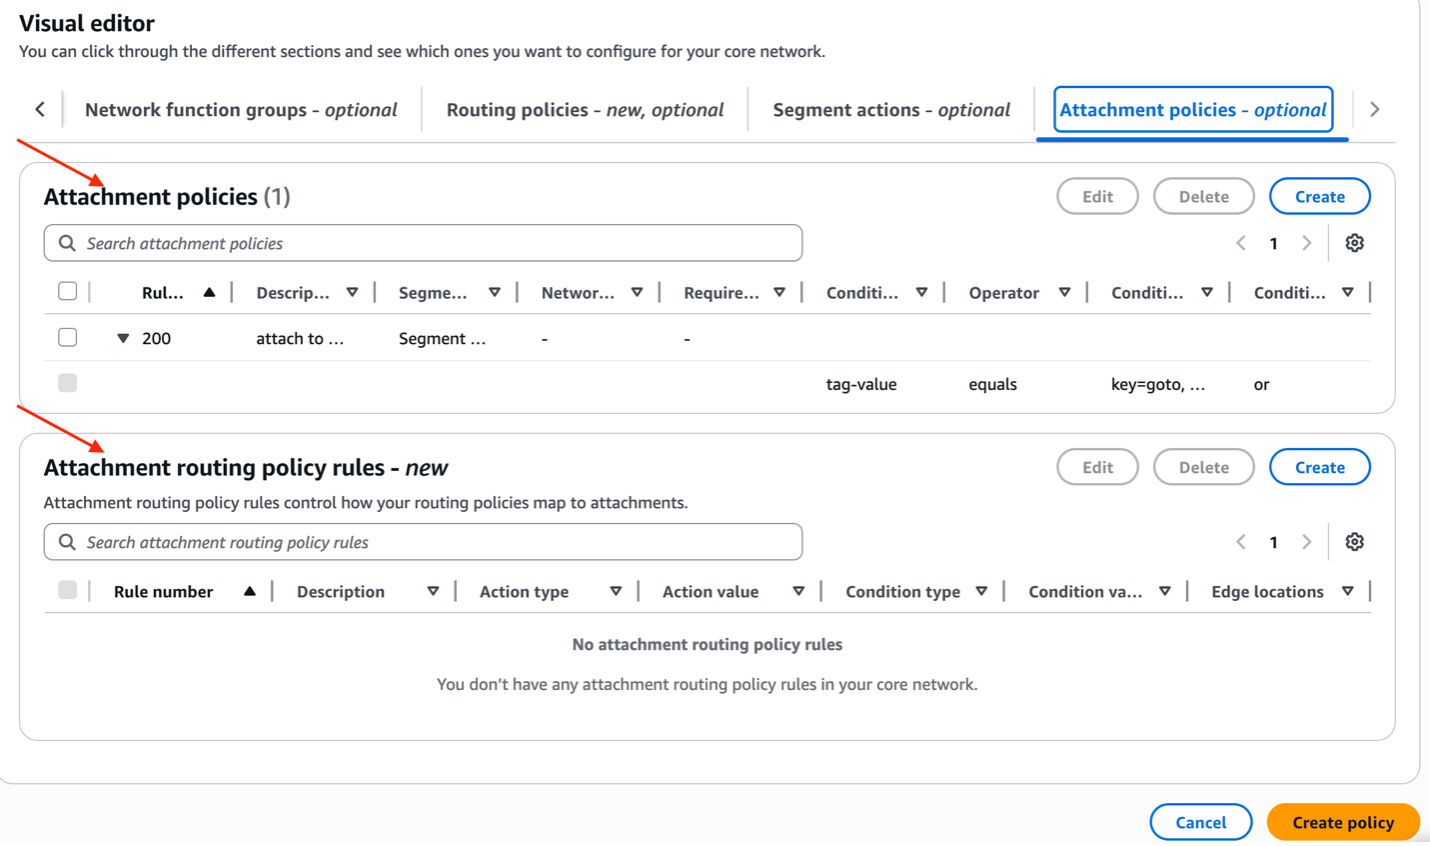Click inside the attachment policies search field
Image resolution: width=1430 pixels, height=846 pixels.
[400, 243]
